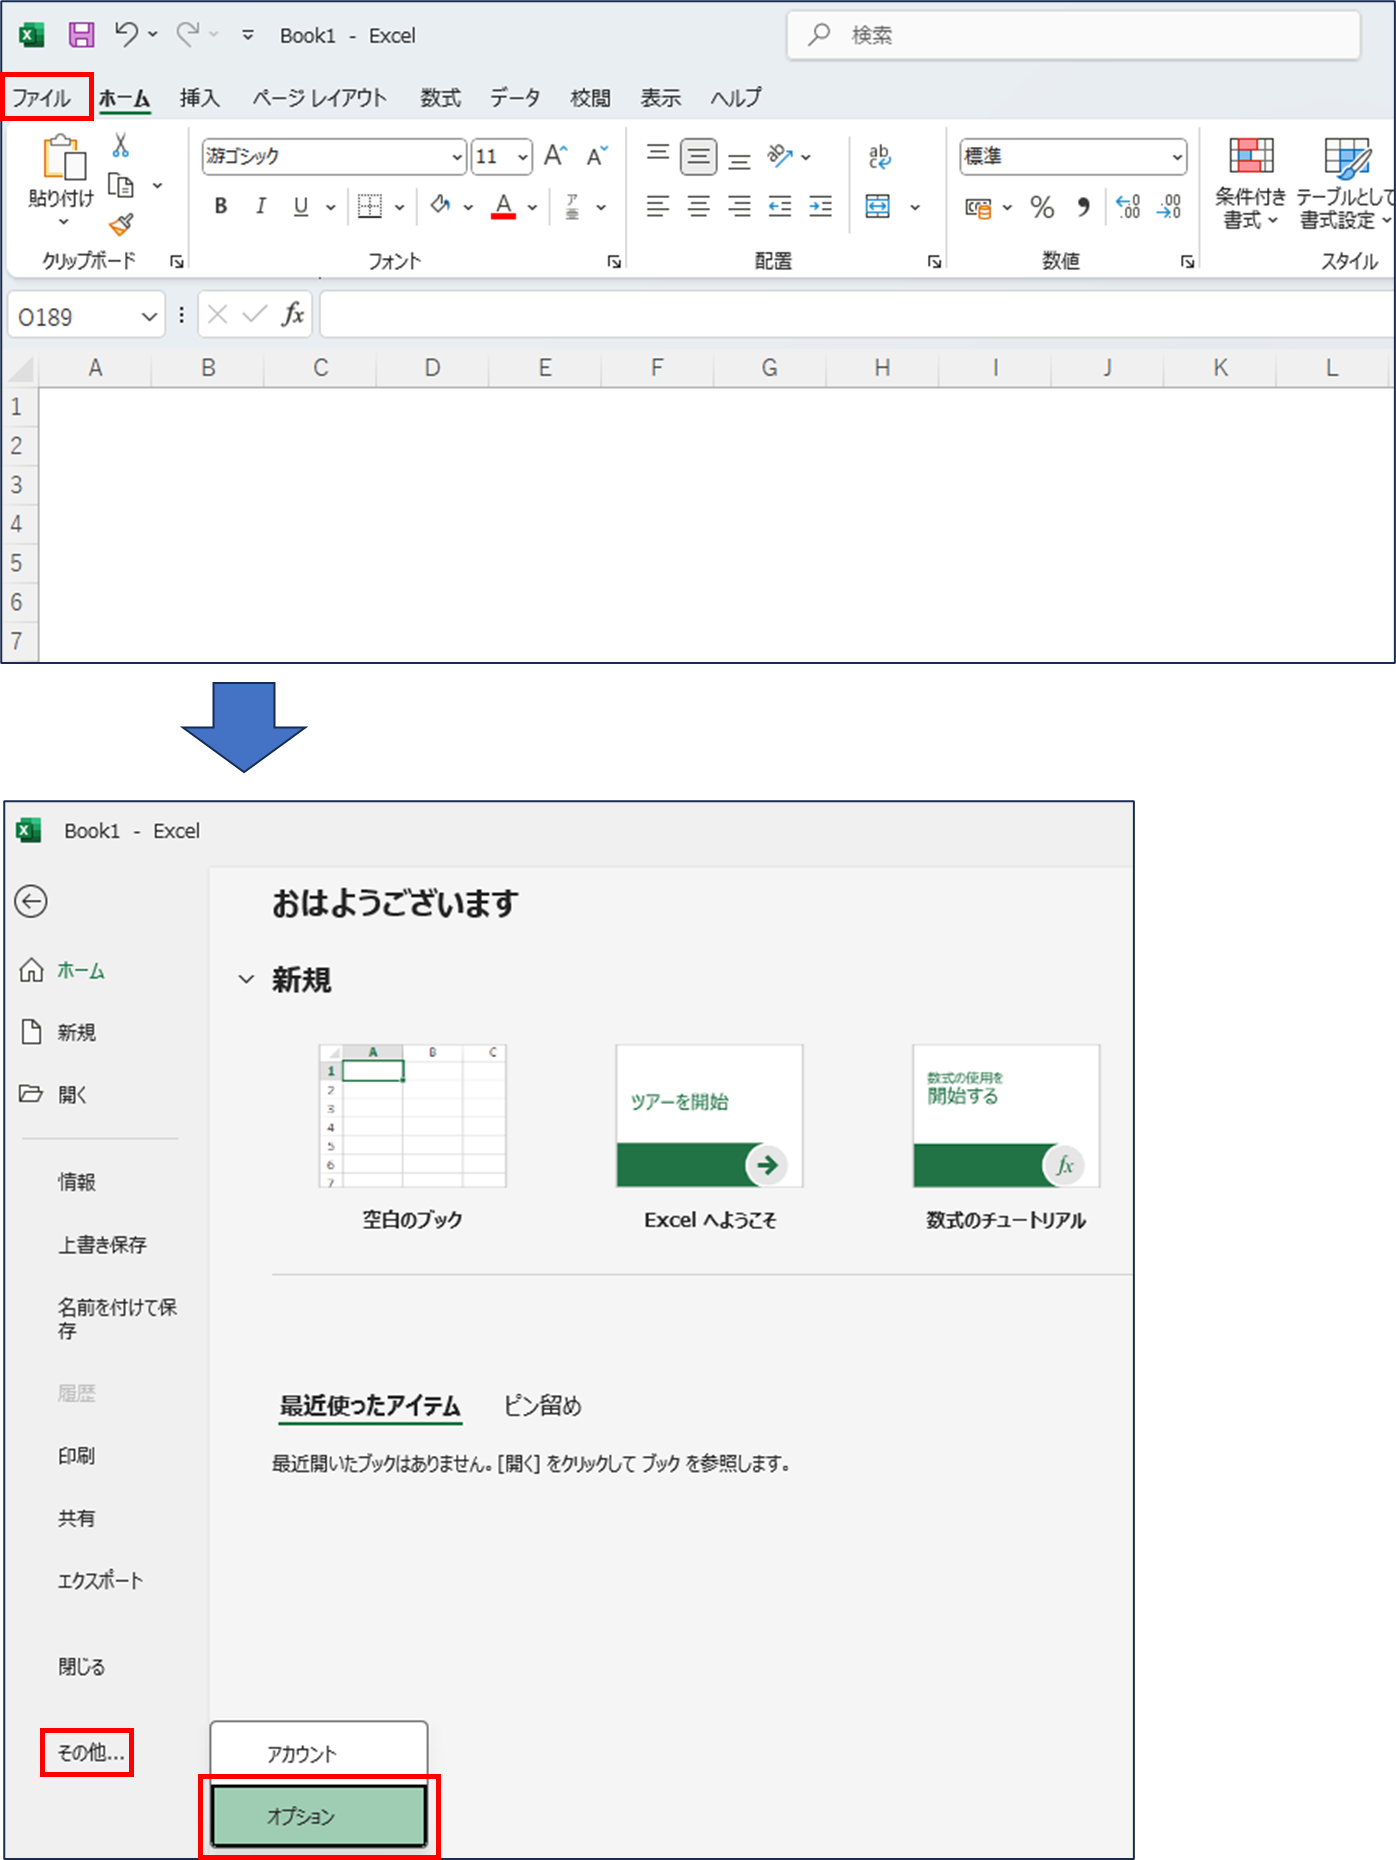Click the Center alignment icon

tap(698, 206)
